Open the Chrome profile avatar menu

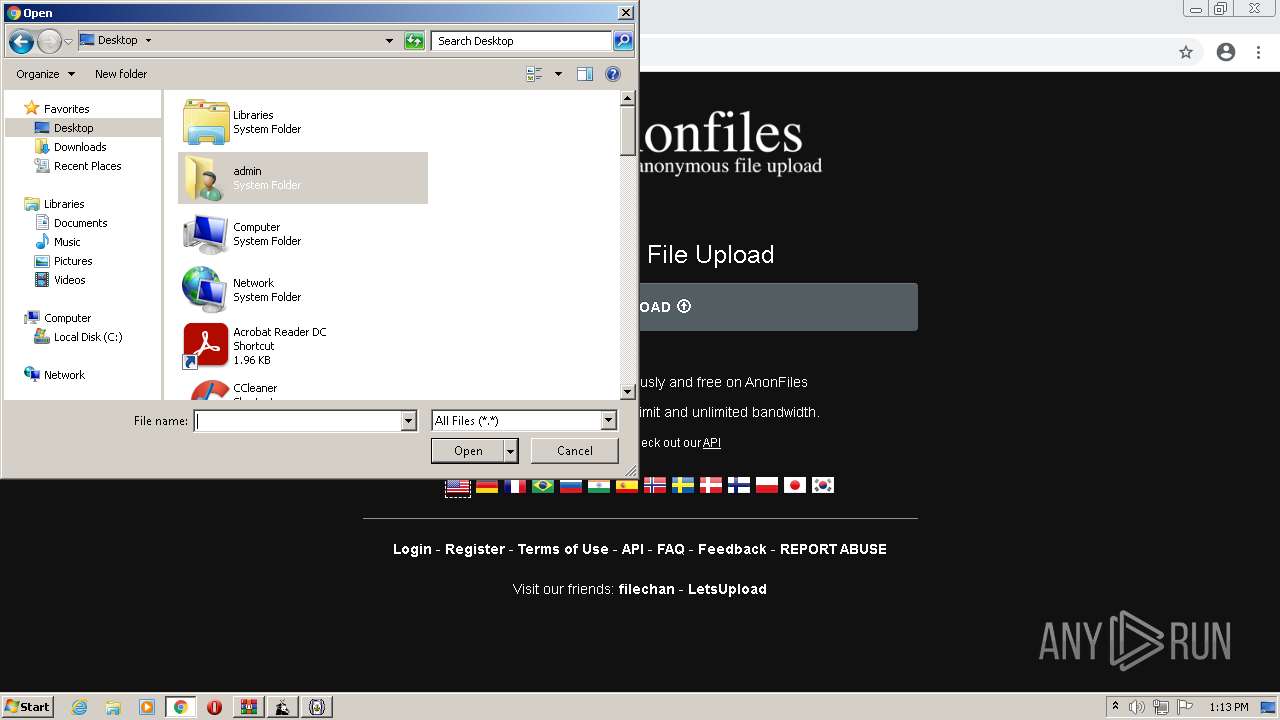click(x=1226, y=52)
